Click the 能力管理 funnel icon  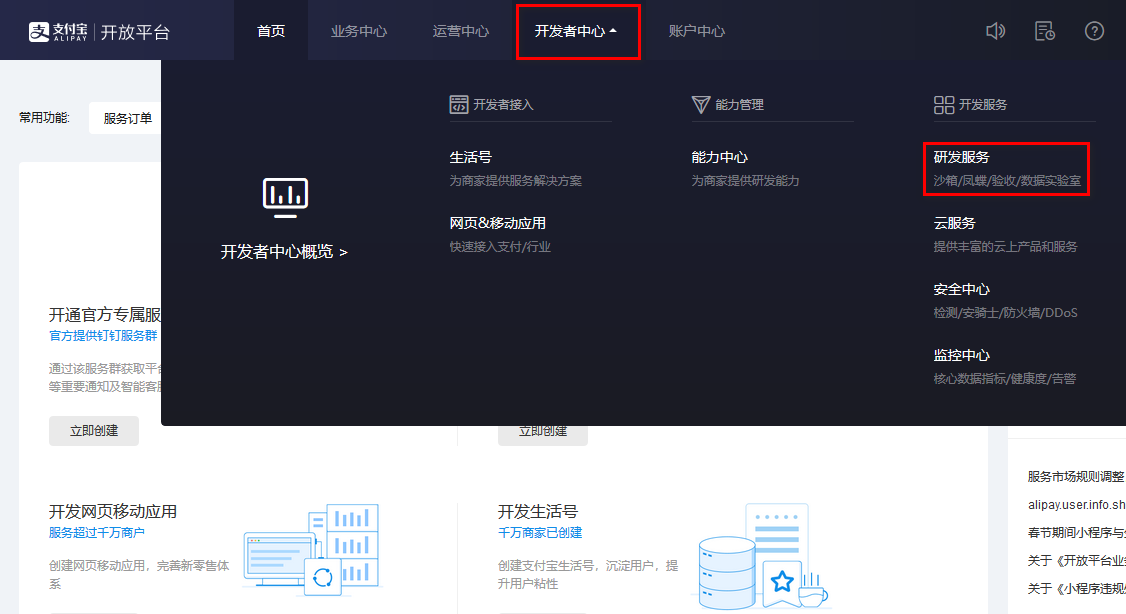(700, 104)
